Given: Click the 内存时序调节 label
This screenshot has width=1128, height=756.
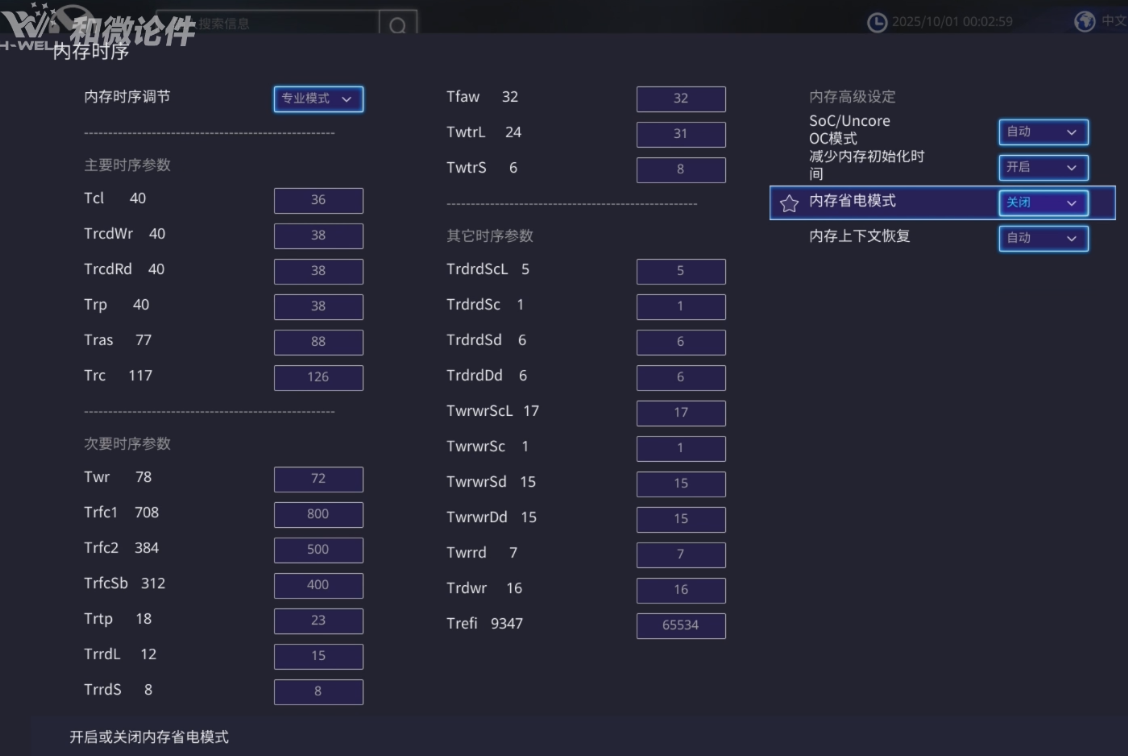Looking at the screenshot, I should pyautogui.click(x=127, y=97).
